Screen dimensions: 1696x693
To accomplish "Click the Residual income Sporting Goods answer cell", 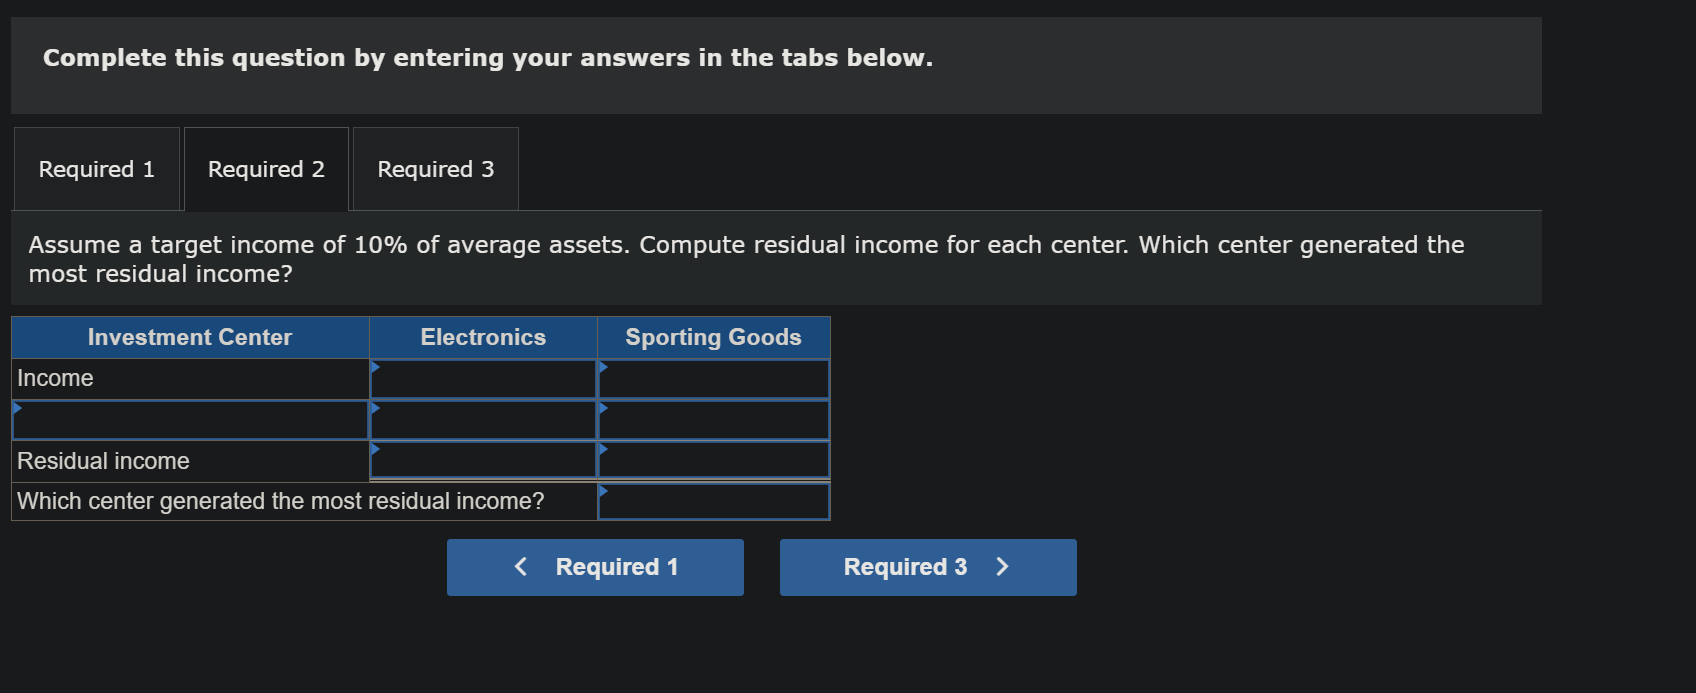I will (x=713, y=460).
